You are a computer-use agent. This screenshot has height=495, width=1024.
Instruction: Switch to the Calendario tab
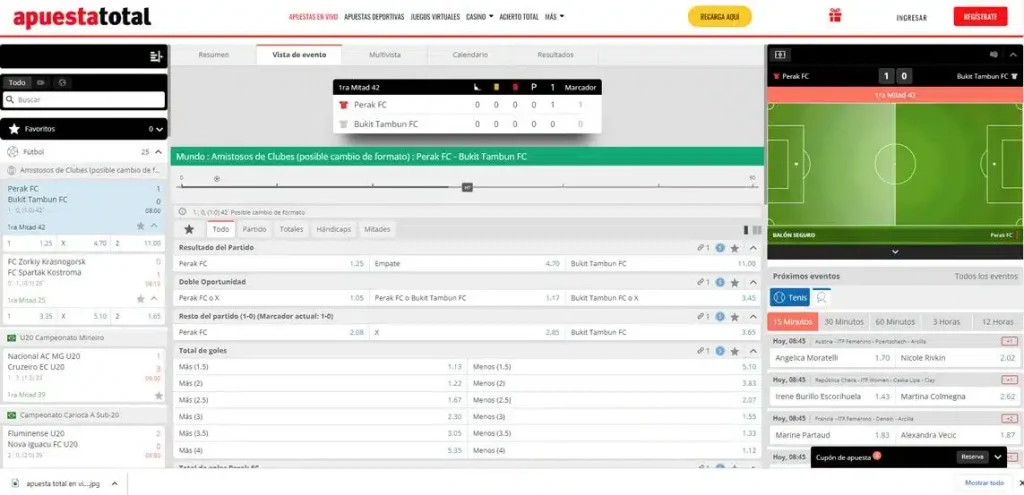tap(470, 55)
